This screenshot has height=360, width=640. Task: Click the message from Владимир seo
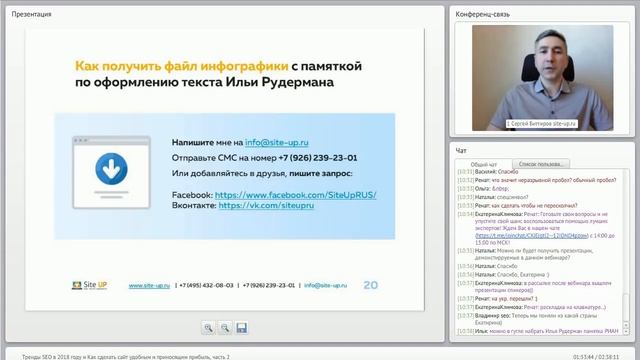coord(527,319)
